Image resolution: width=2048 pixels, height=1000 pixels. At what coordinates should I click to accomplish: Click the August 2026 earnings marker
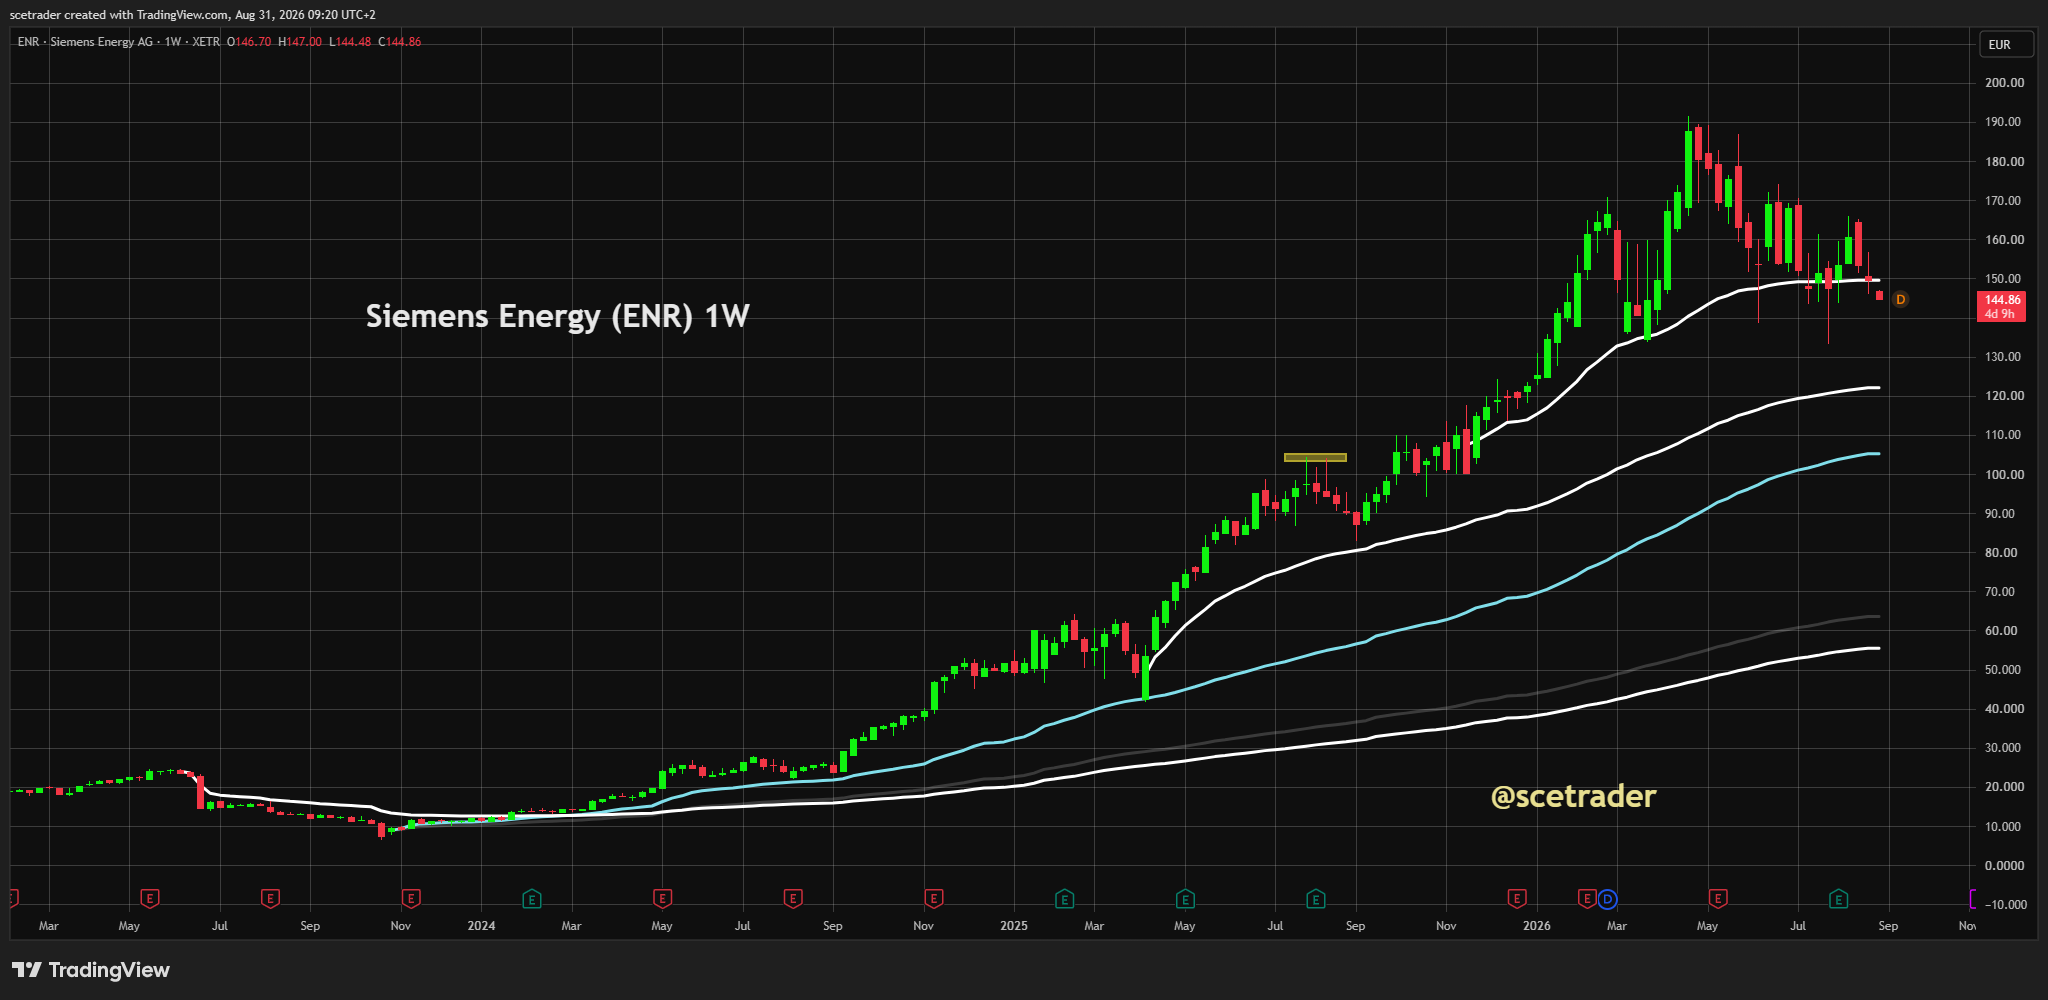1838,899
